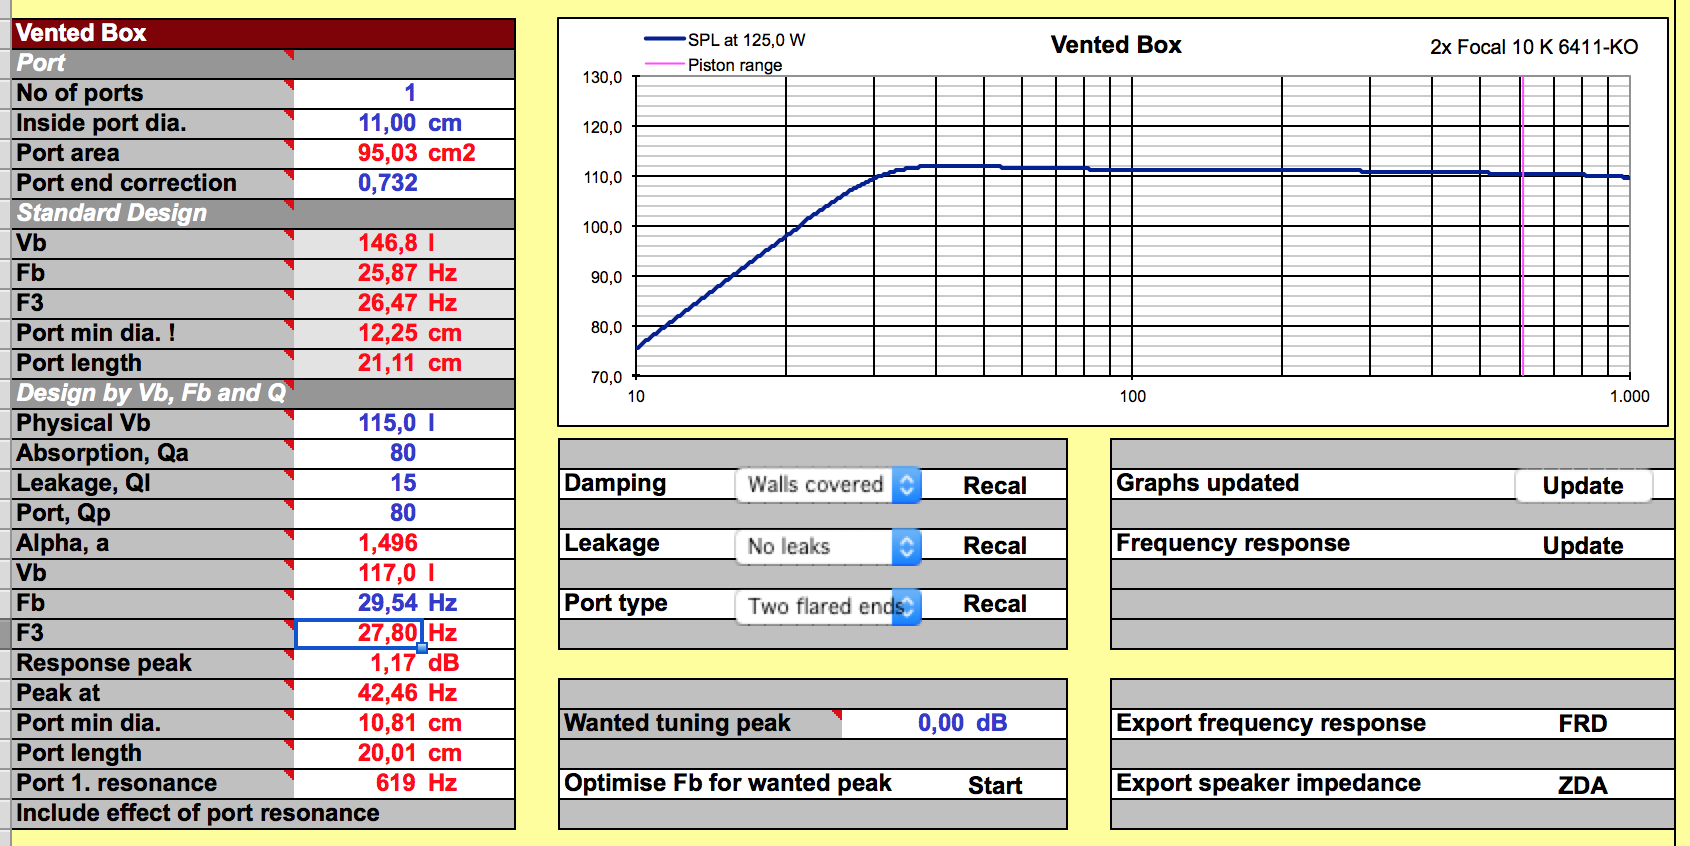Click the Port length 21,11 cm value
The image size is (1690, 846).
click(404, 363)
